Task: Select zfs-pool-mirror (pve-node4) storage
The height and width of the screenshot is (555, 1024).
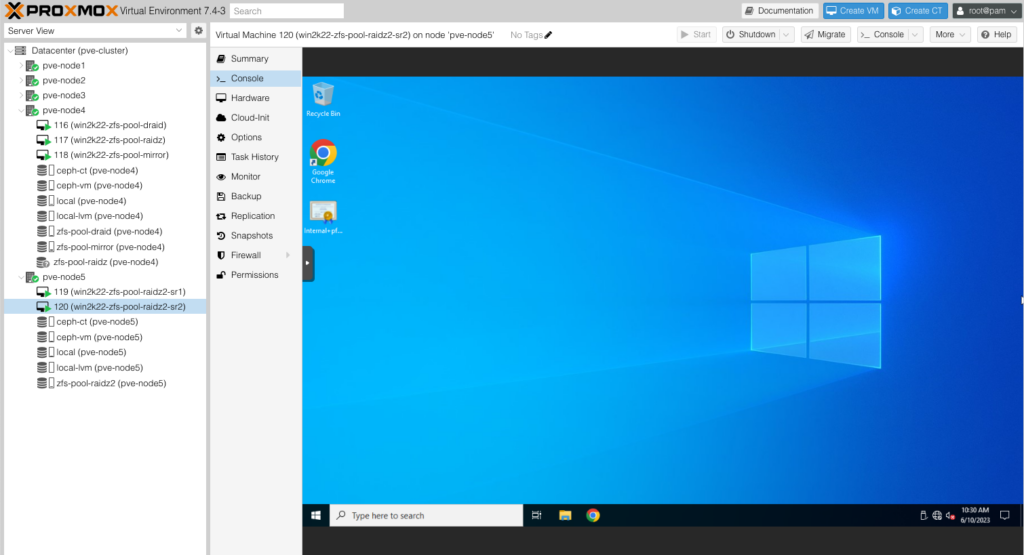Action: click(x=104, y=247)
